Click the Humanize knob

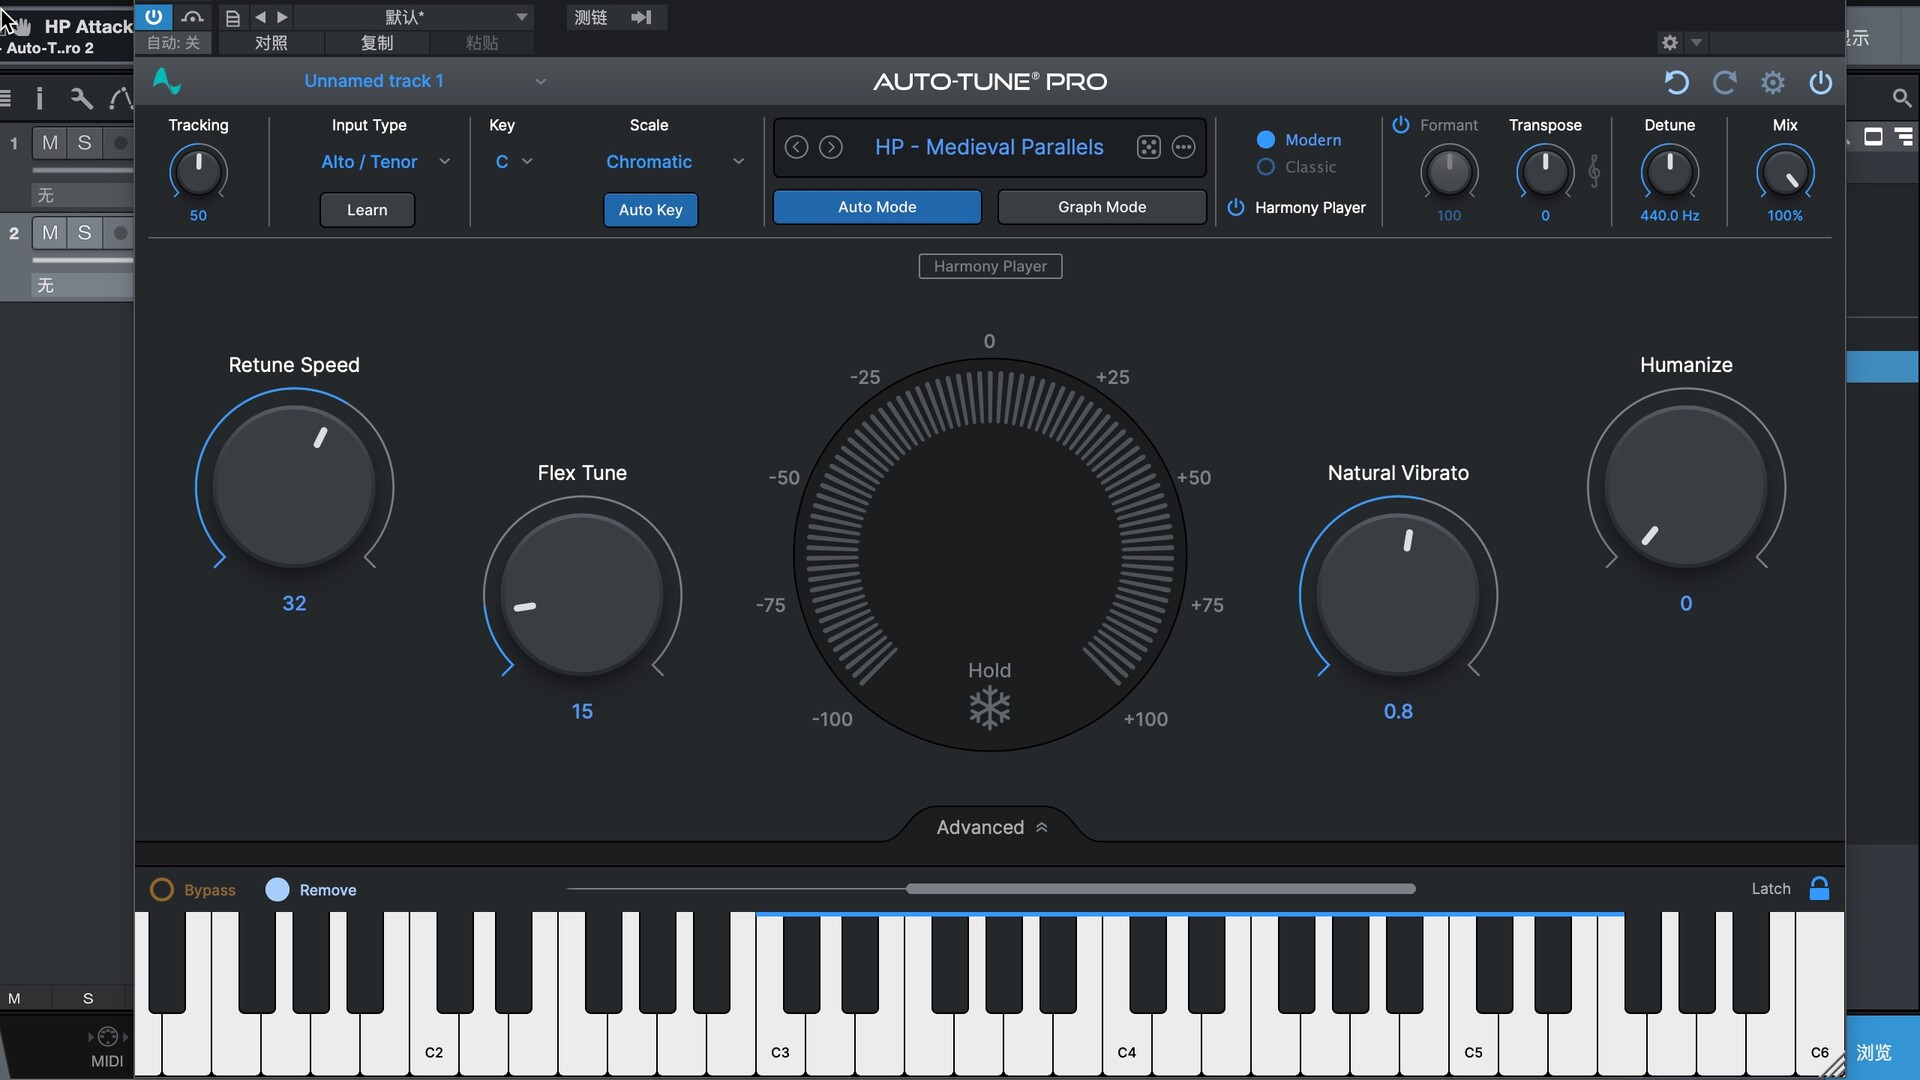(x=1686, y=487)
